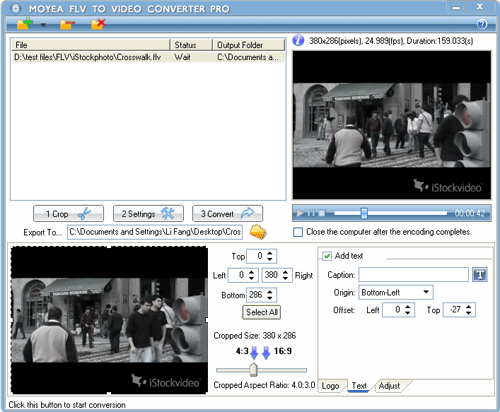Viewport: 500px width, 412px height.
Task: Click the Caption text field
Action: [414, 275]
